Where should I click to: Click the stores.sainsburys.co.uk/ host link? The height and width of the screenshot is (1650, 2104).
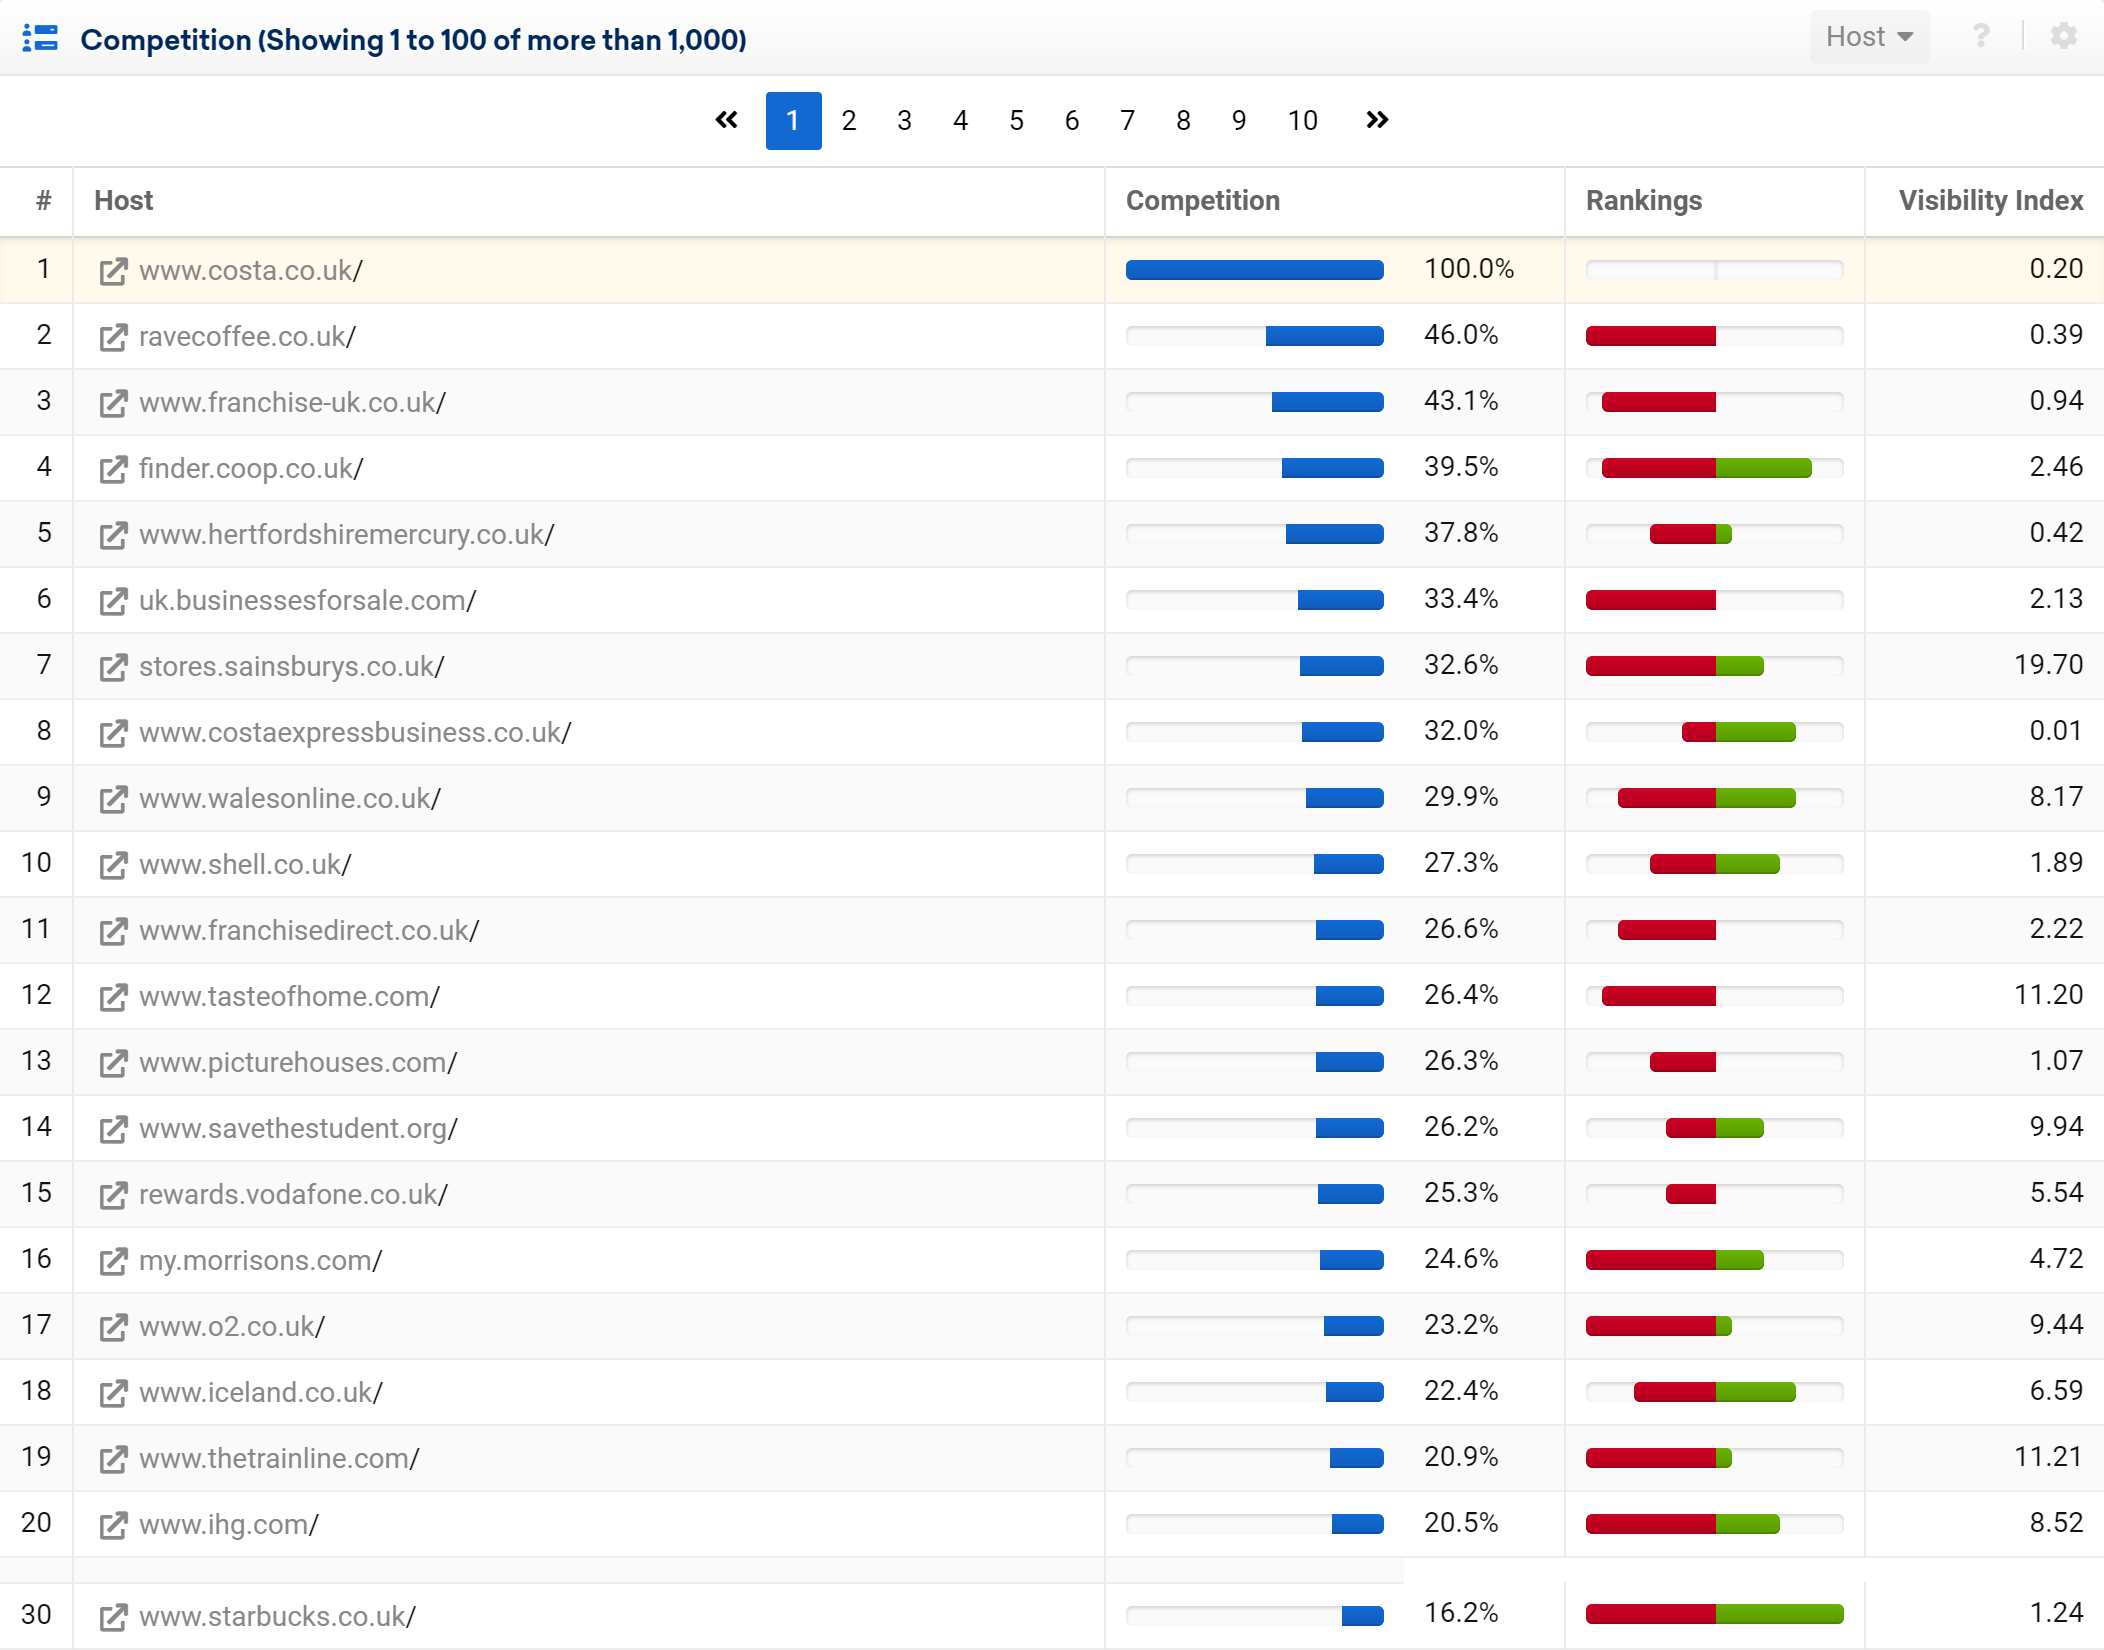pyautogui.click(x=292, y=667)
